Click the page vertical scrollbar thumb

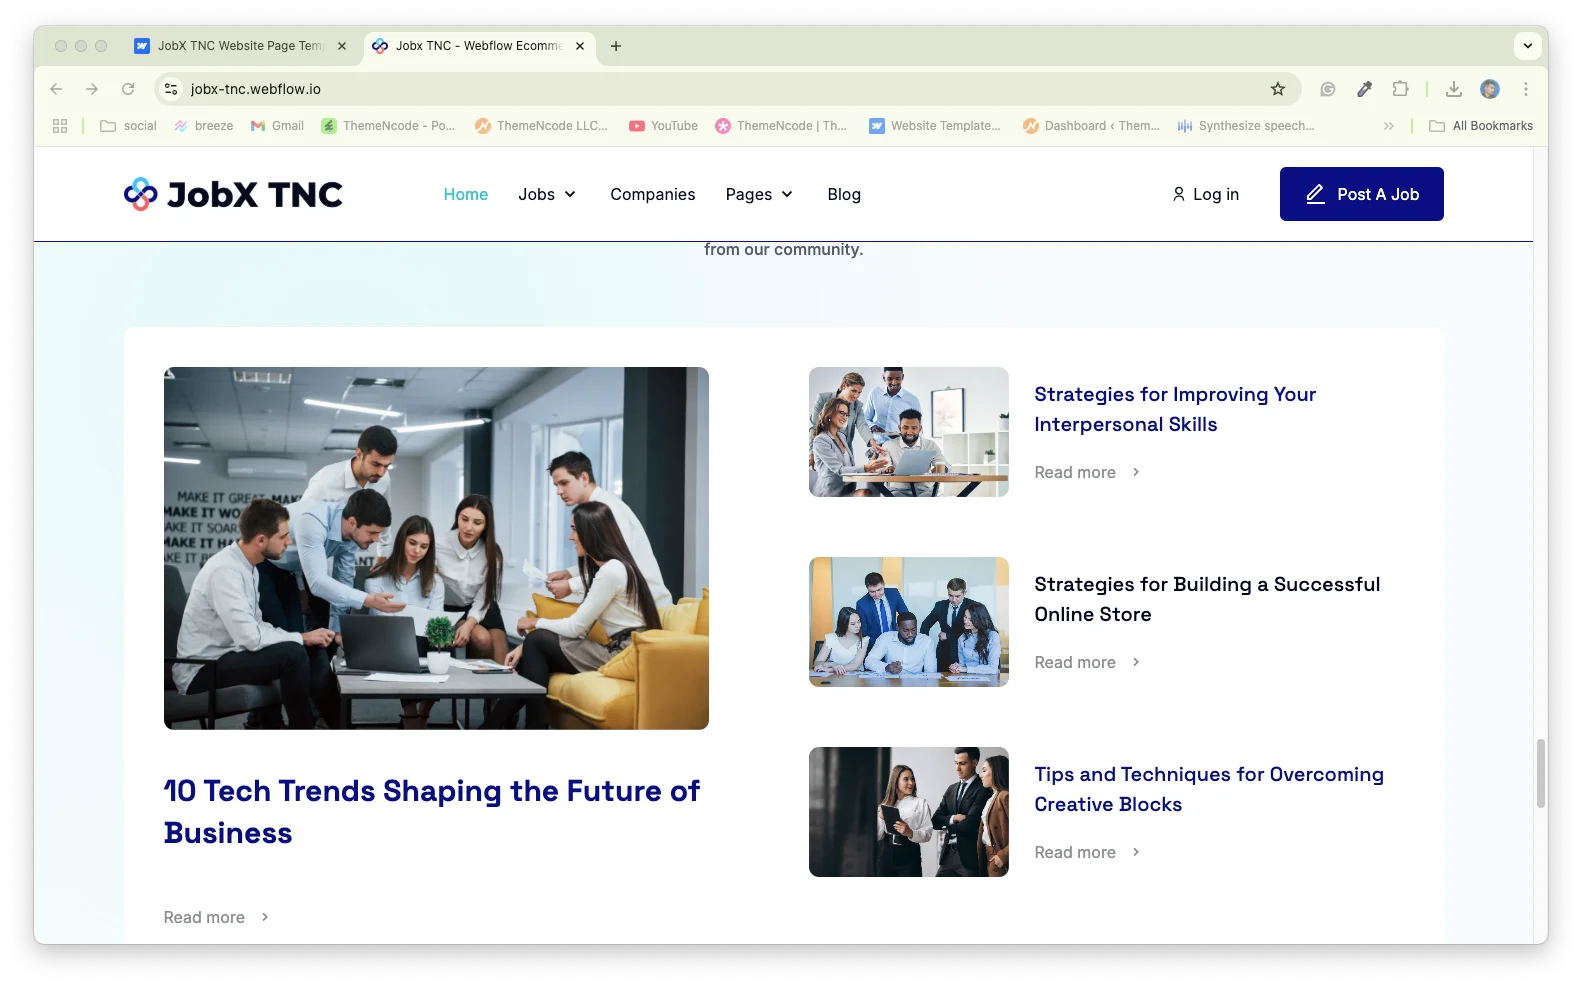click(1540, 773)
